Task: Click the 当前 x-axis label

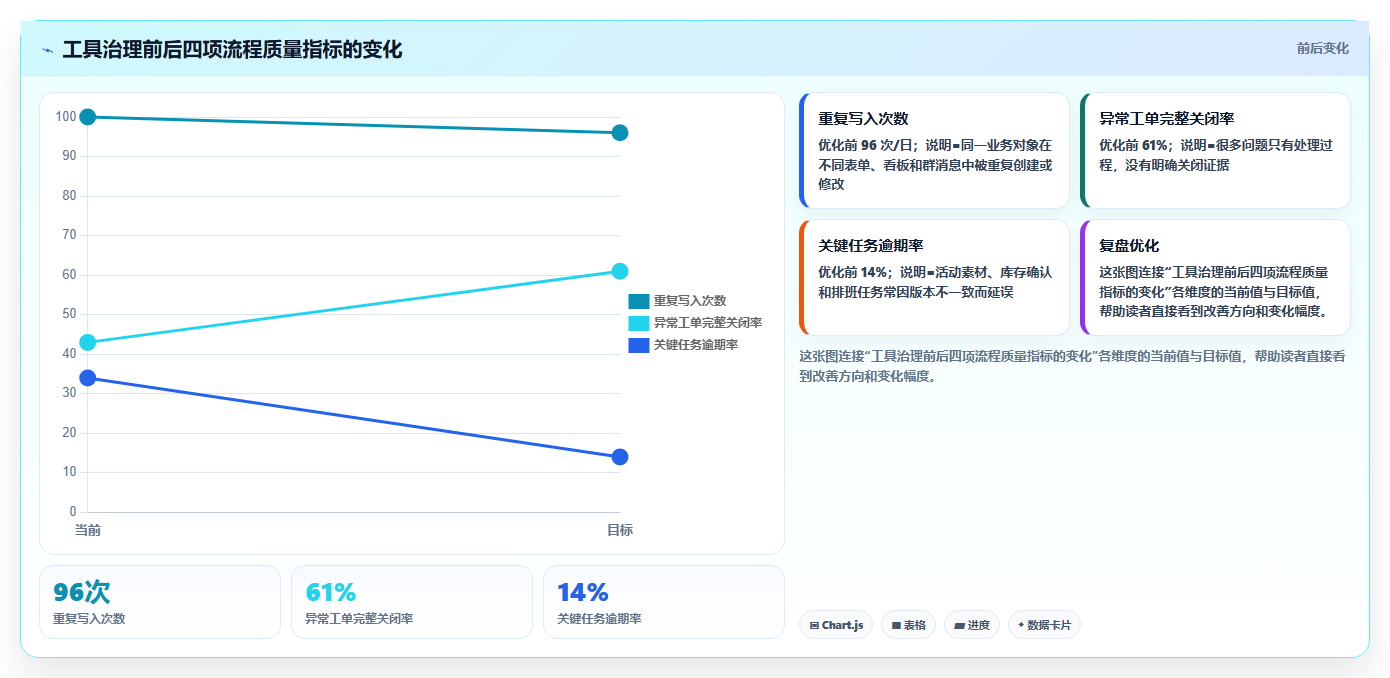Action: (x=88, y=530)
